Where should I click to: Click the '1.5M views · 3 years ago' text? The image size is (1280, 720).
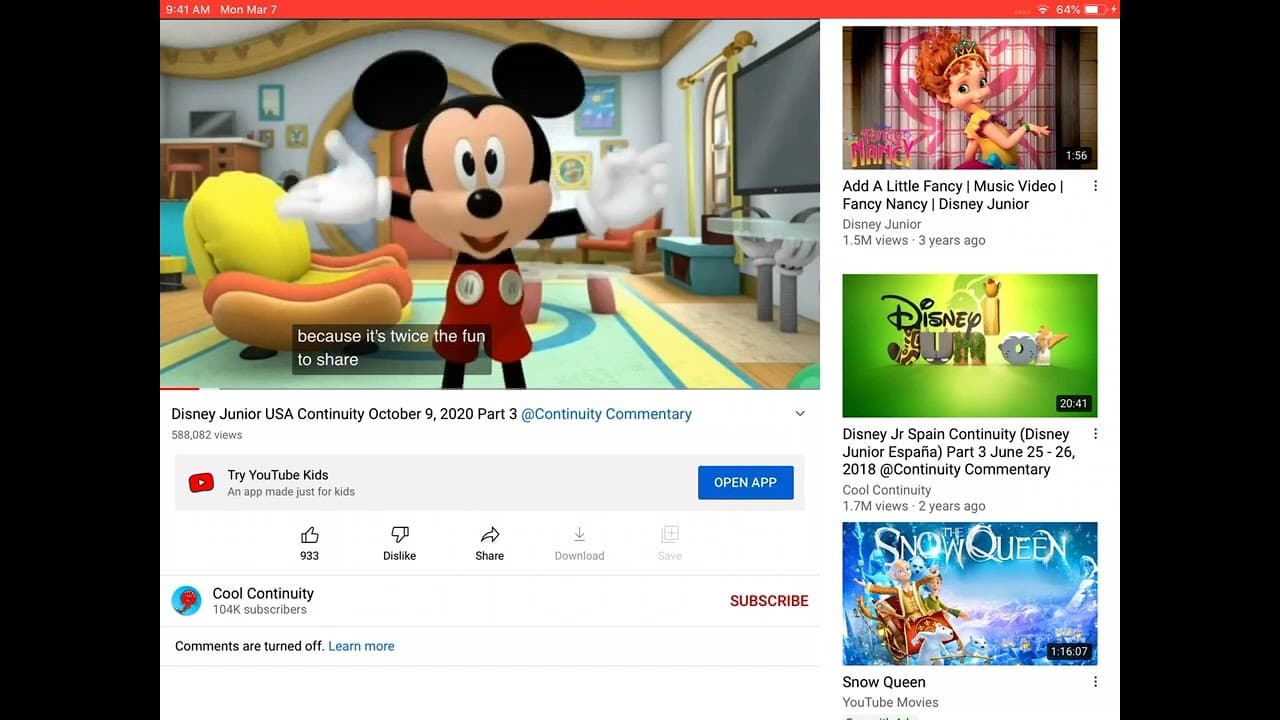pyautogui.click(x=914, y=240)
